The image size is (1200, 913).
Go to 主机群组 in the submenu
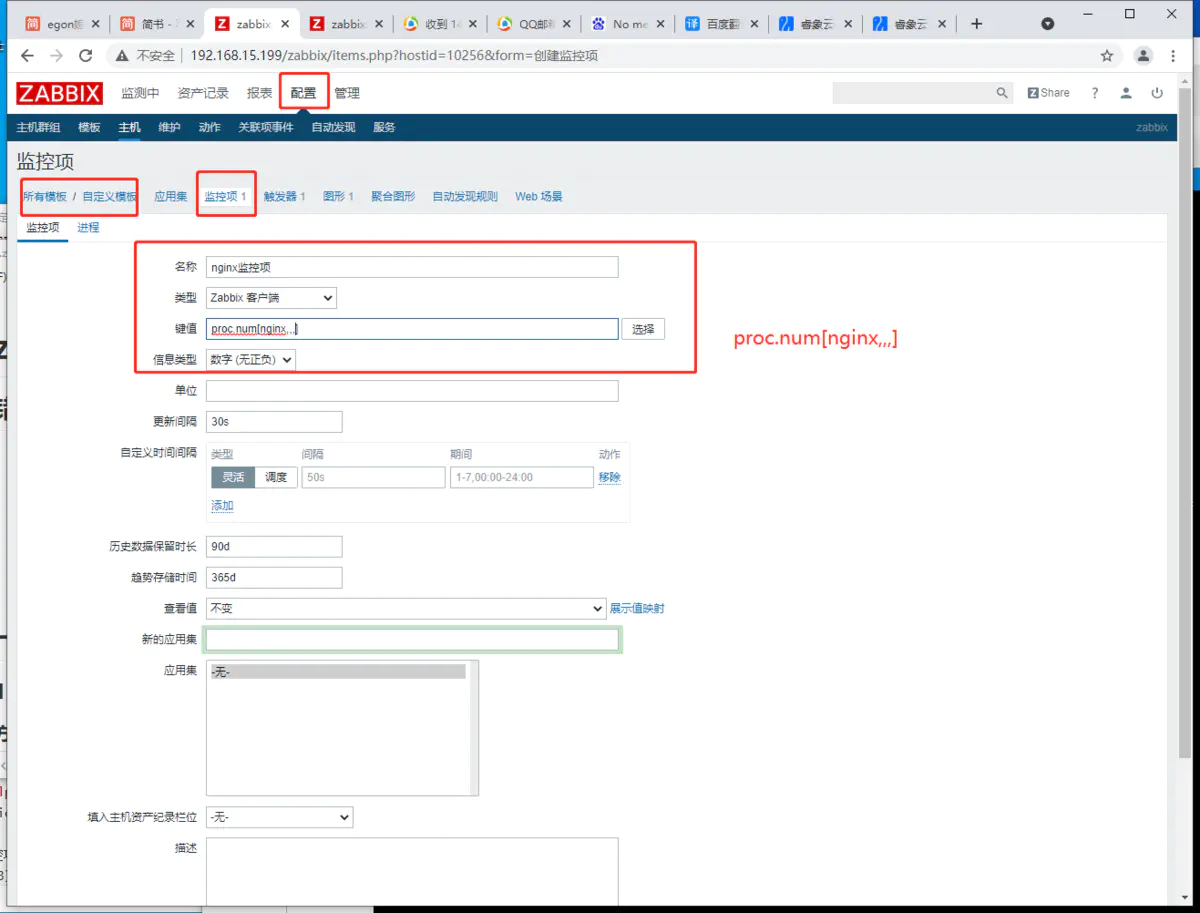click(x=39, y=127)
